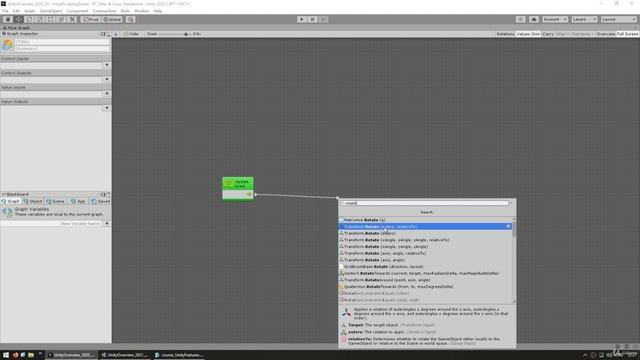Open the Component menu
Image resolution: width=640 pixels, height=360 pixels.
pyautogui.click(x=77, y=11)
